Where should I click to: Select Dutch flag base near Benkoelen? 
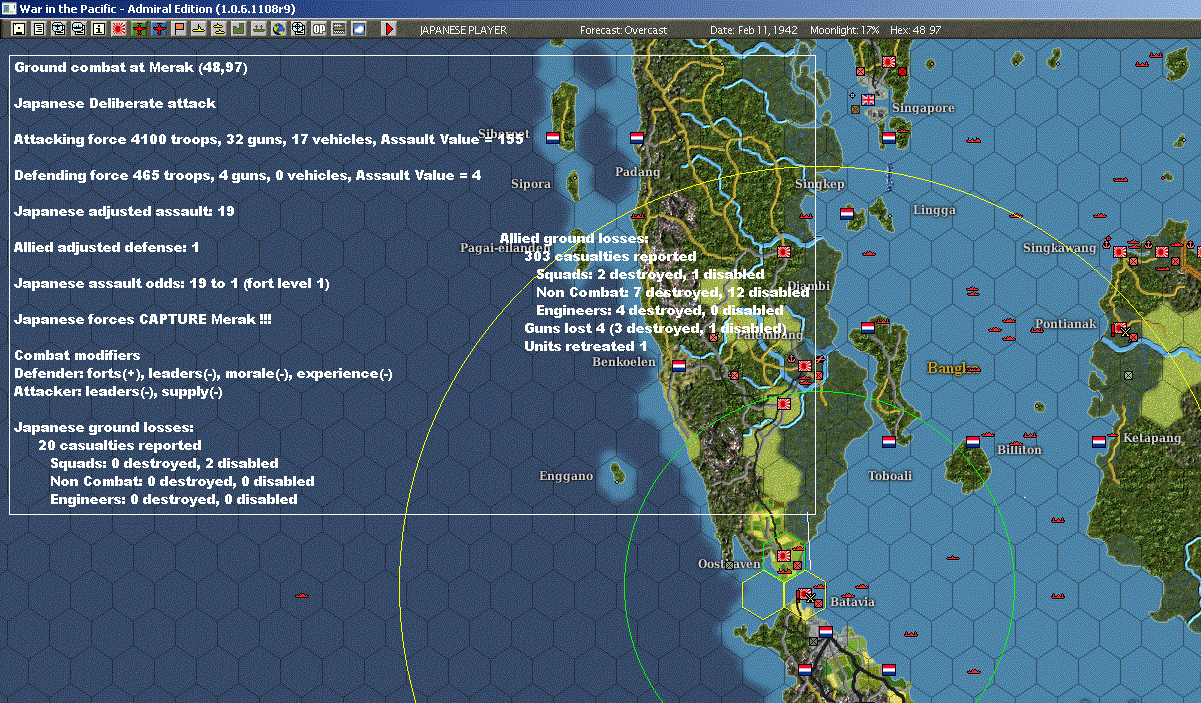(x=679, y=365)
